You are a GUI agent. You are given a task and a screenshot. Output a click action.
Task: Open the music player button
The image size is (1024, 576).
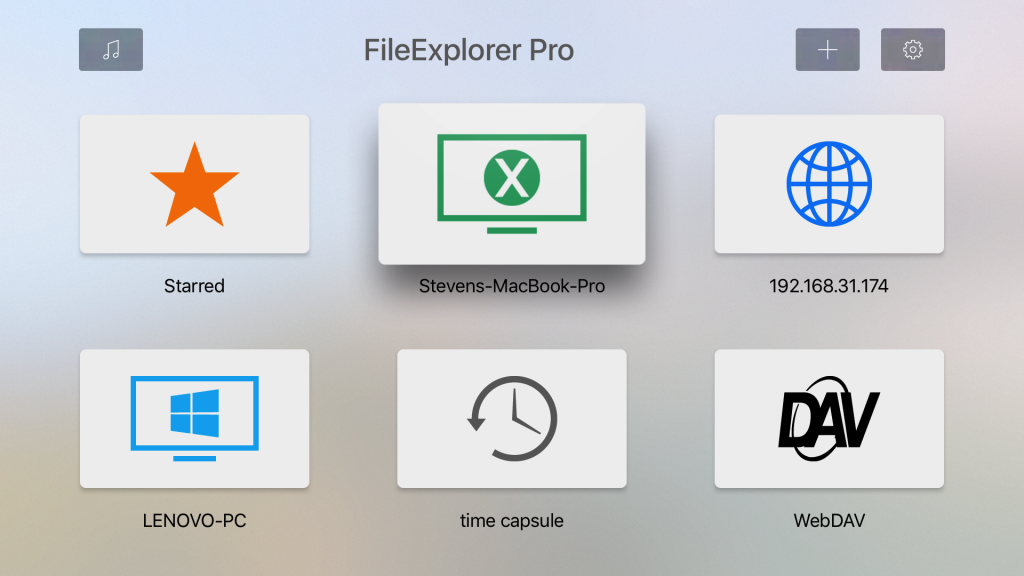pyautogui.click(x=111, y=50)
